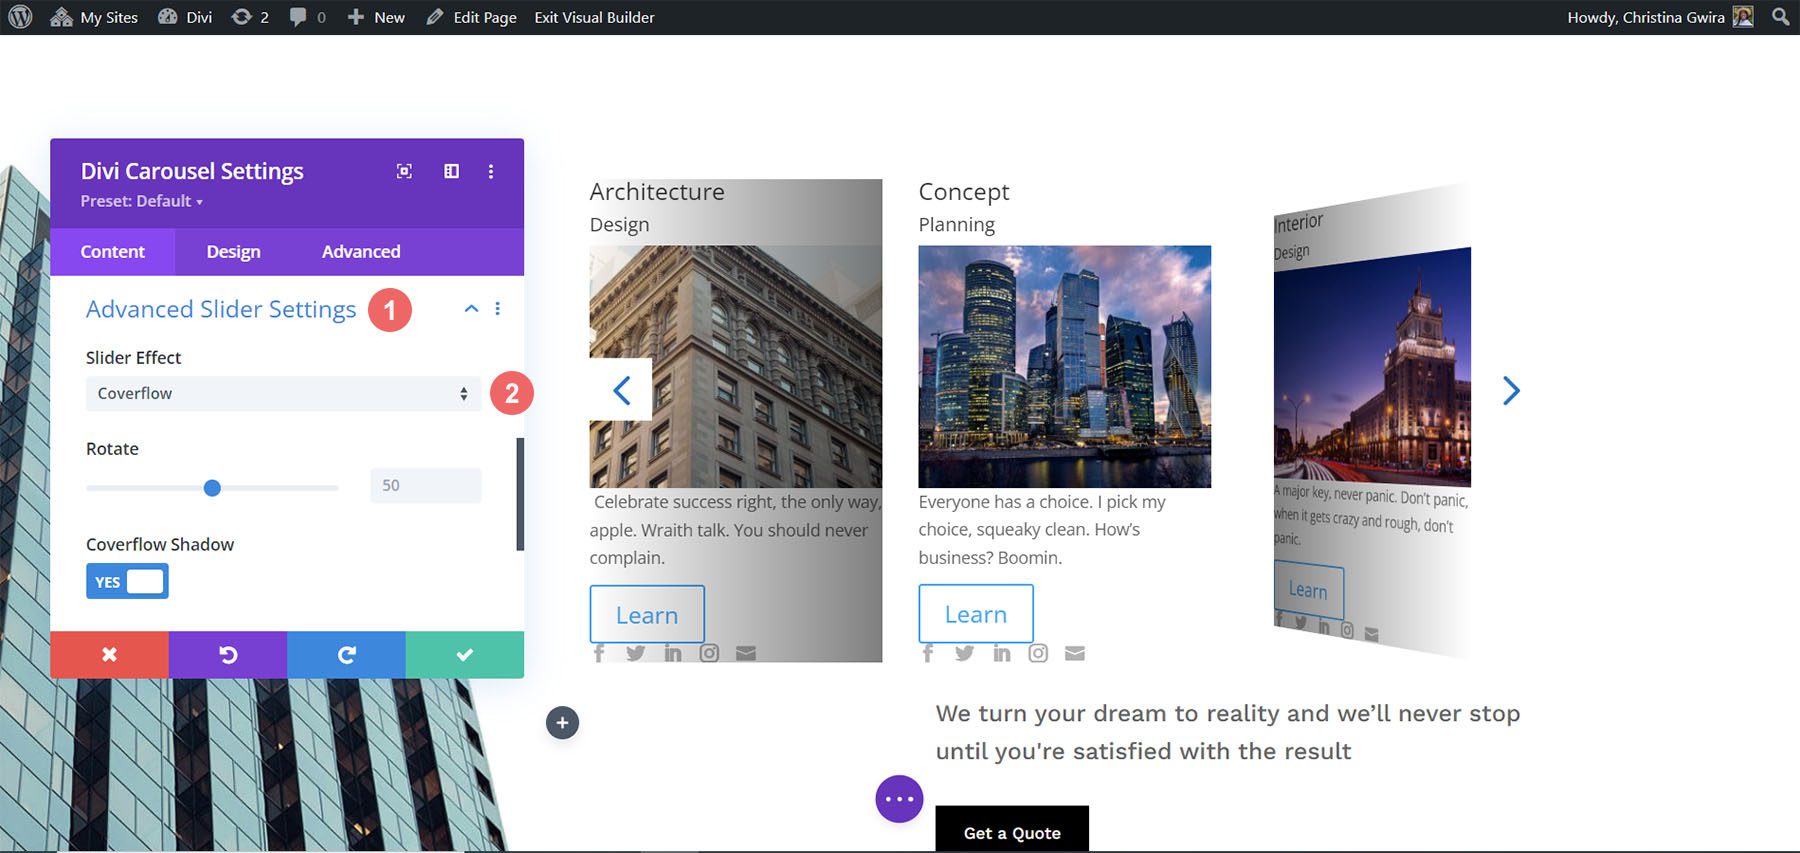Open the Preset: Default dropdown
Screen dimensions: 1800x853
pyautogui.click(x=141, y=201)
